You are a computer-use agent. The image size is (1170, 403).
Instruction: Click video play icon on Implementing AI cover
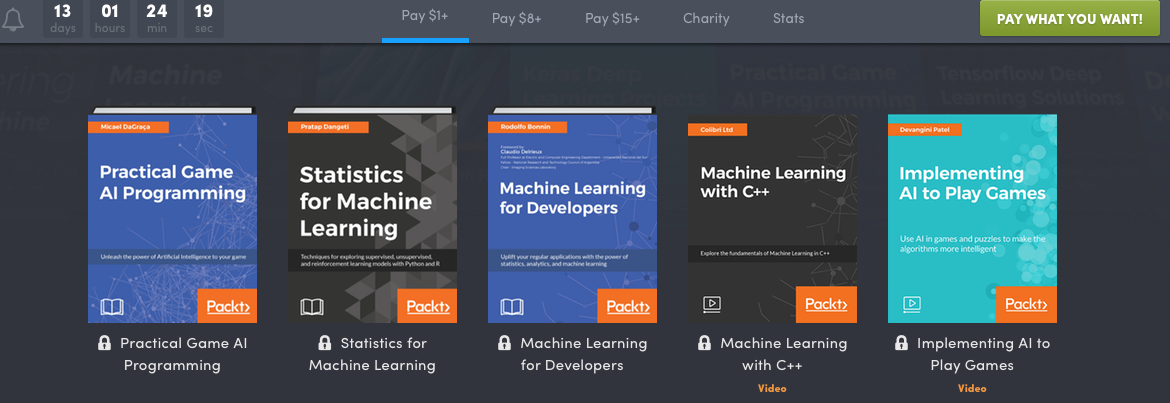(x=912, y=304)
